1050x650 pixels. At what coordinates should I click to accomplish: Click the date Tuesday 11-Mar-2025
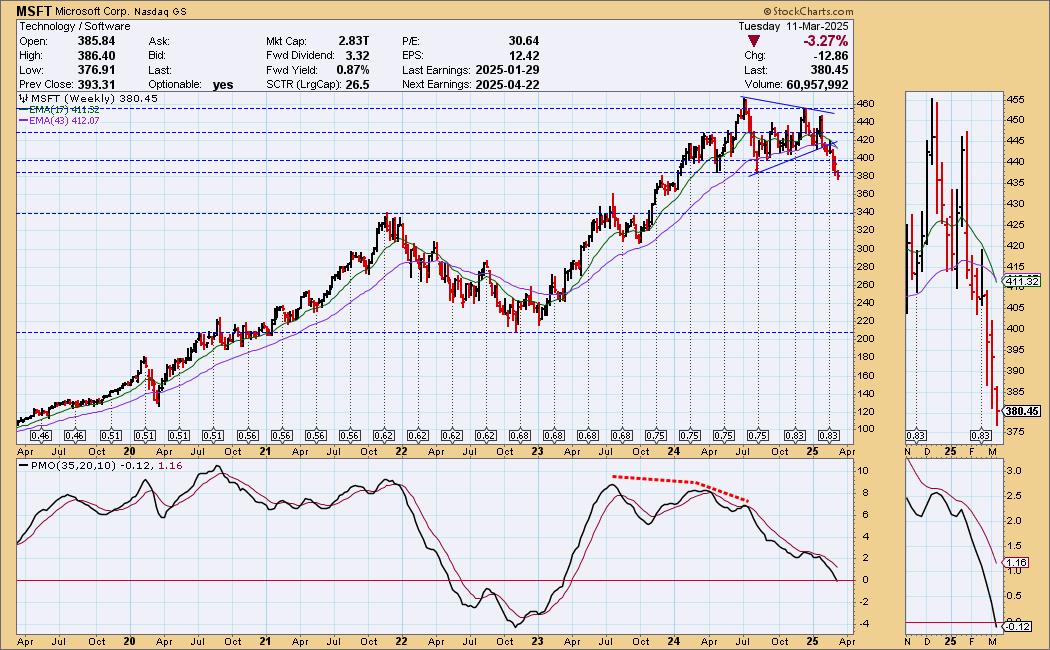click(793, 26)
